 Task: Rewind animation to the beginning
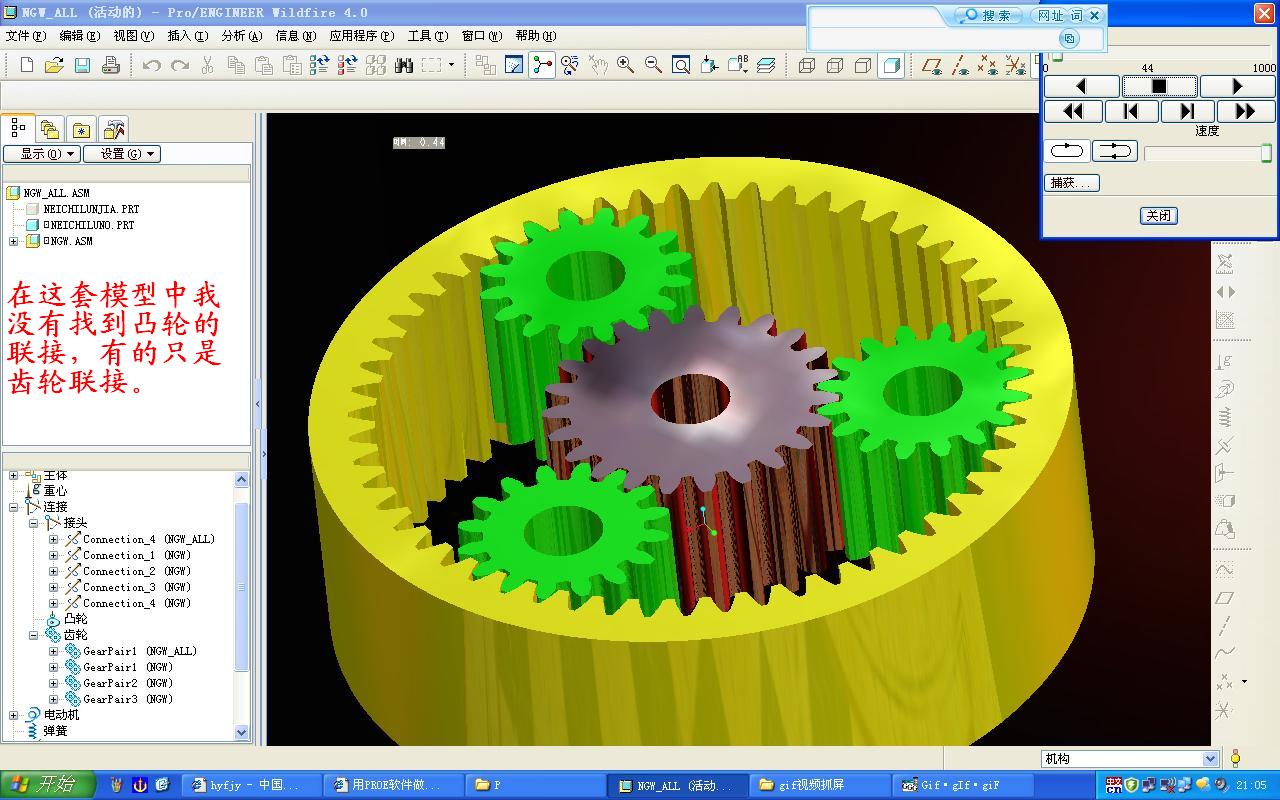pos(1073,111)
